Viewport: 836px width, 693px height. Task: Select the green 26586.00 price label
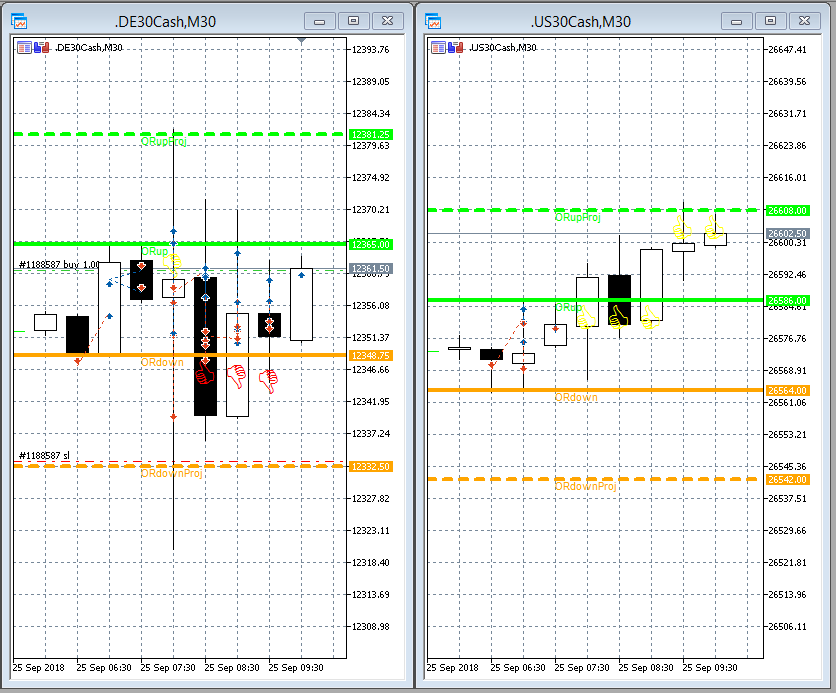point(787,301)
